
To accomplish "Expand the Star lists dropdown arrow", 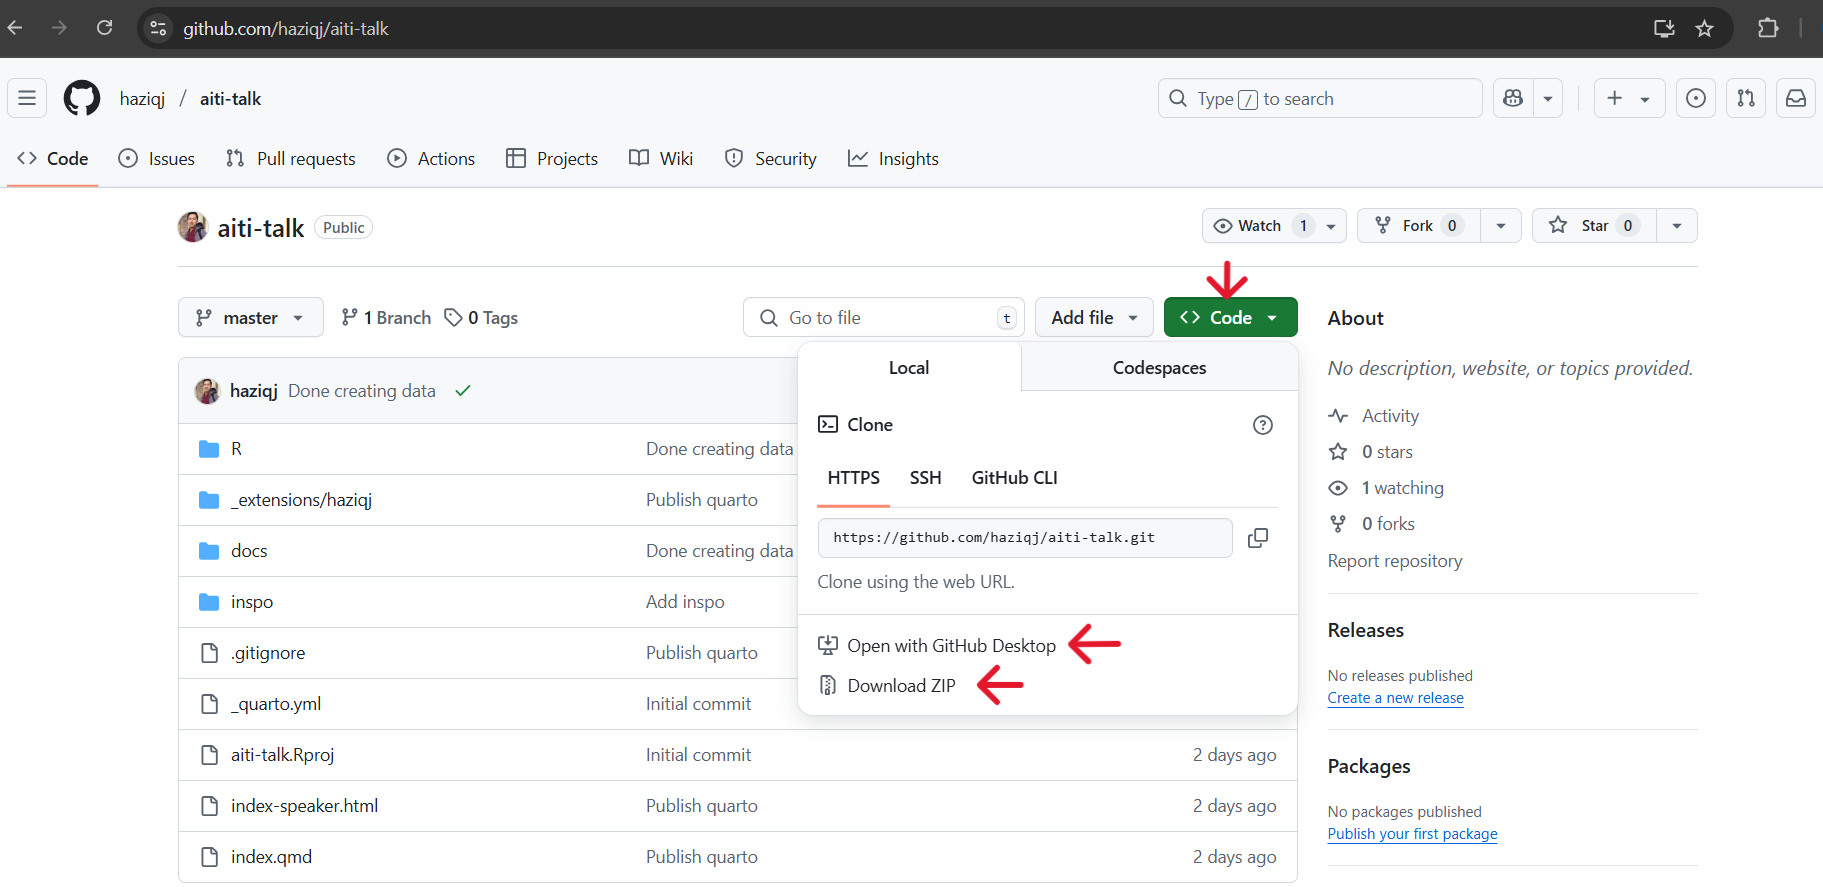I will [1677, 226].
